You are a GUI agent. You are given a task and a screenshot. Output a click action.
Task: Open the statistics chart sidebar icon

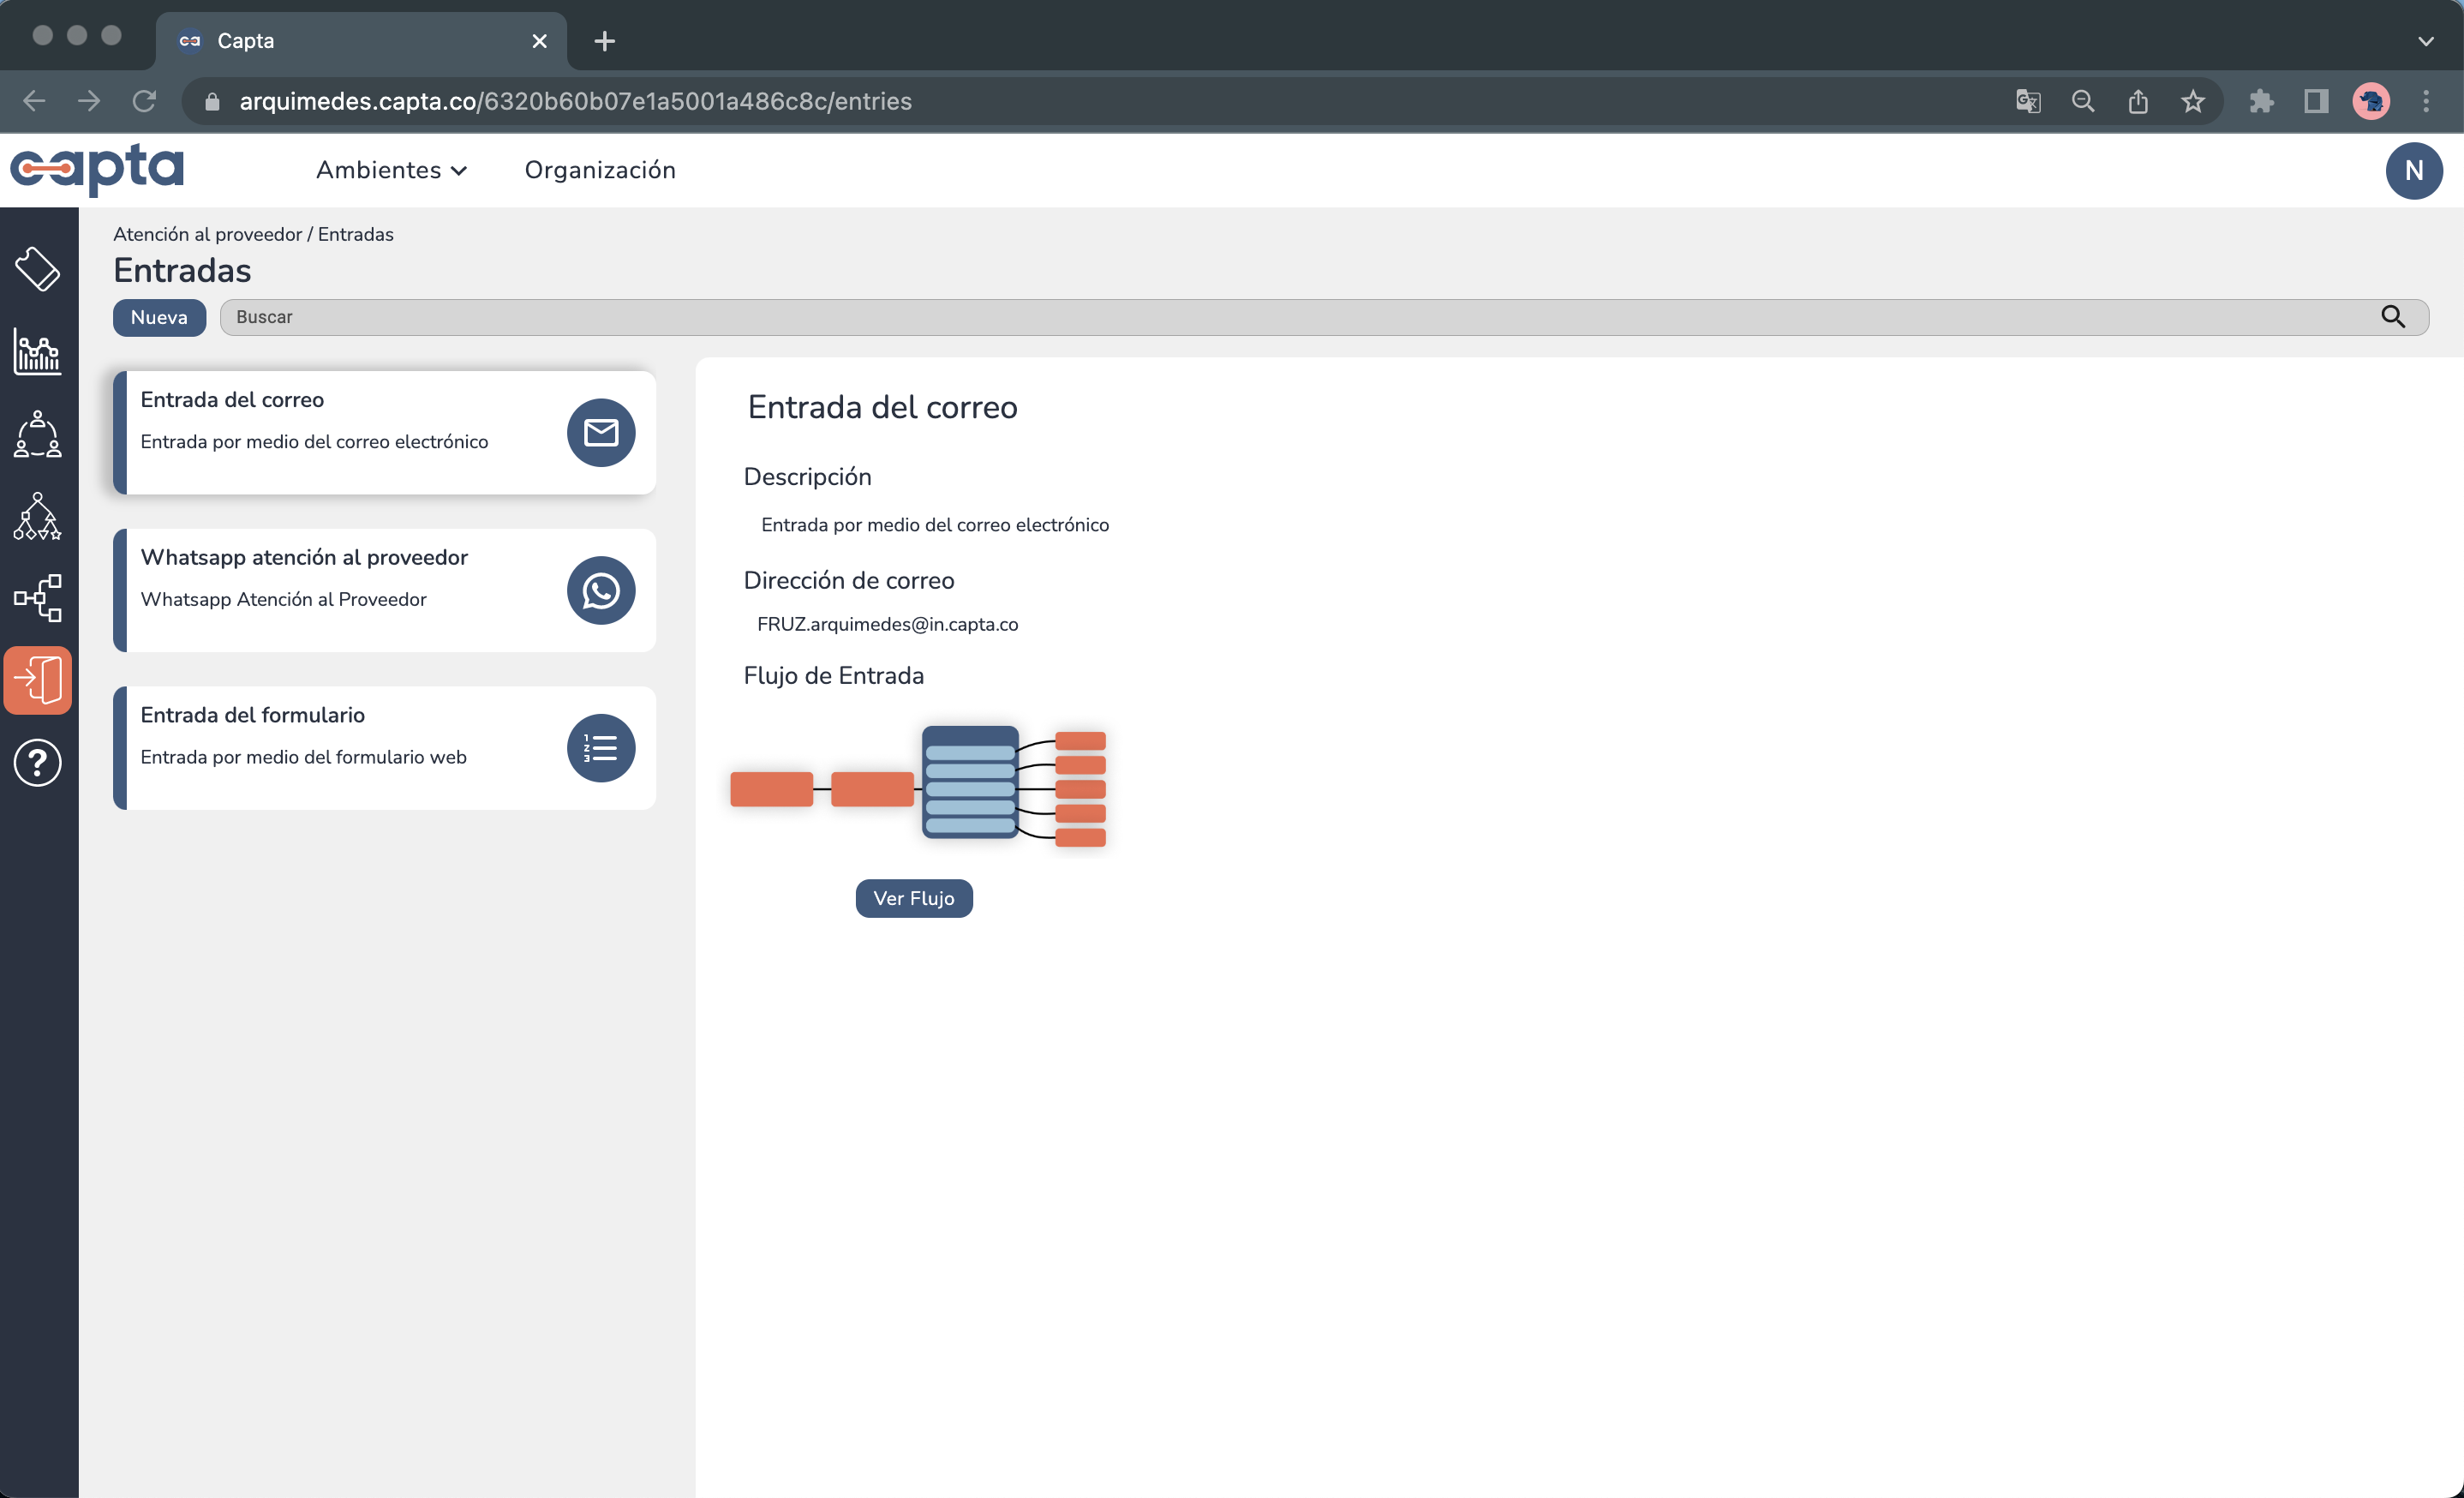(38, 351)
